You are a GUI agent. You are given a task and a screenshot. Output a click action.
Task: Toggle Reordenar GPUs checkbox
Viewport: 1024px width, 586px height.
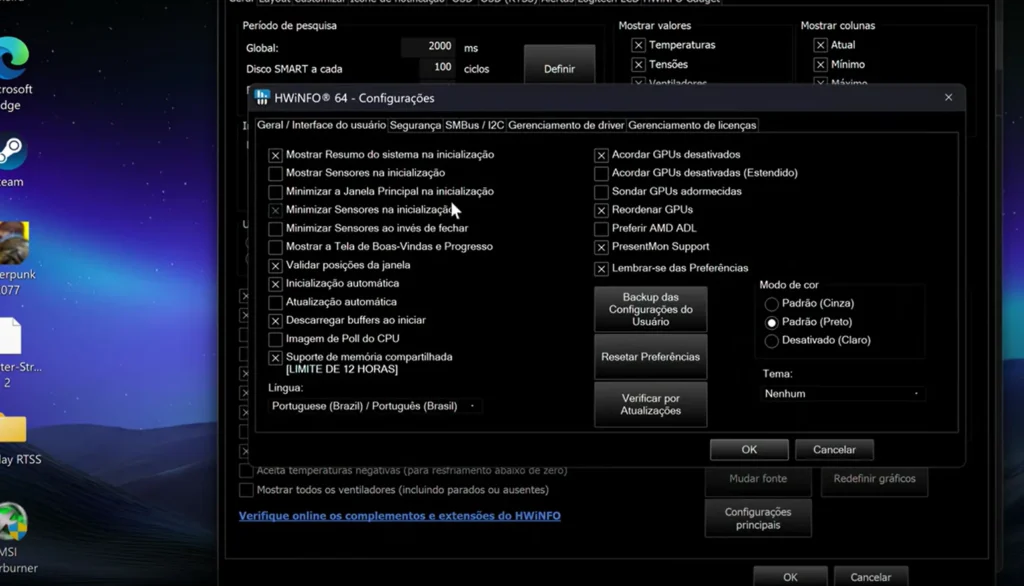point(601,210)
